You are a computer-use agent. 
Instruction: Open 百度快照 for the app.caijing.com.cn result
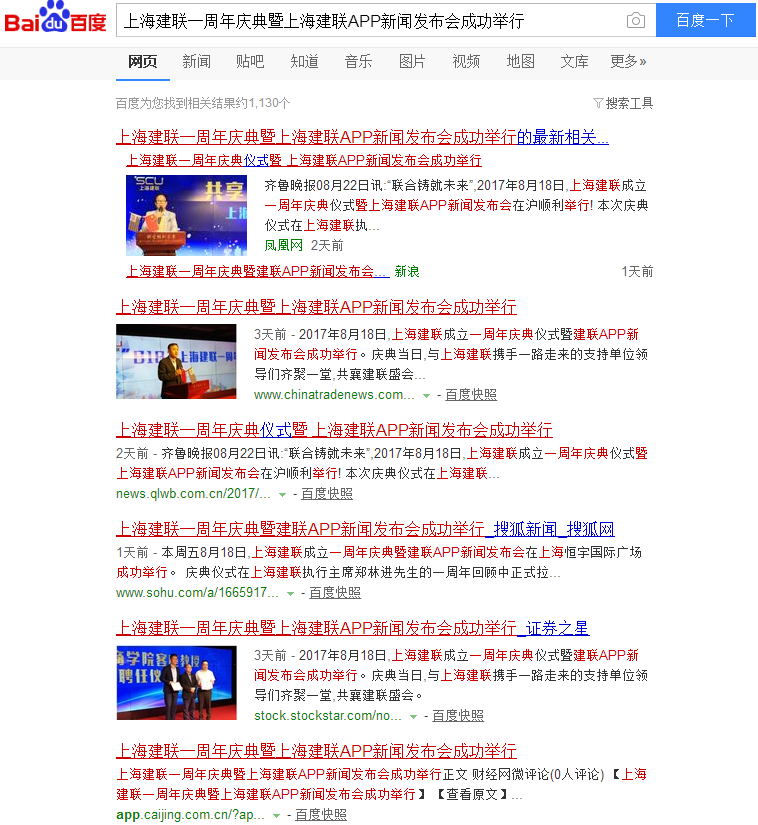(321, 815)
